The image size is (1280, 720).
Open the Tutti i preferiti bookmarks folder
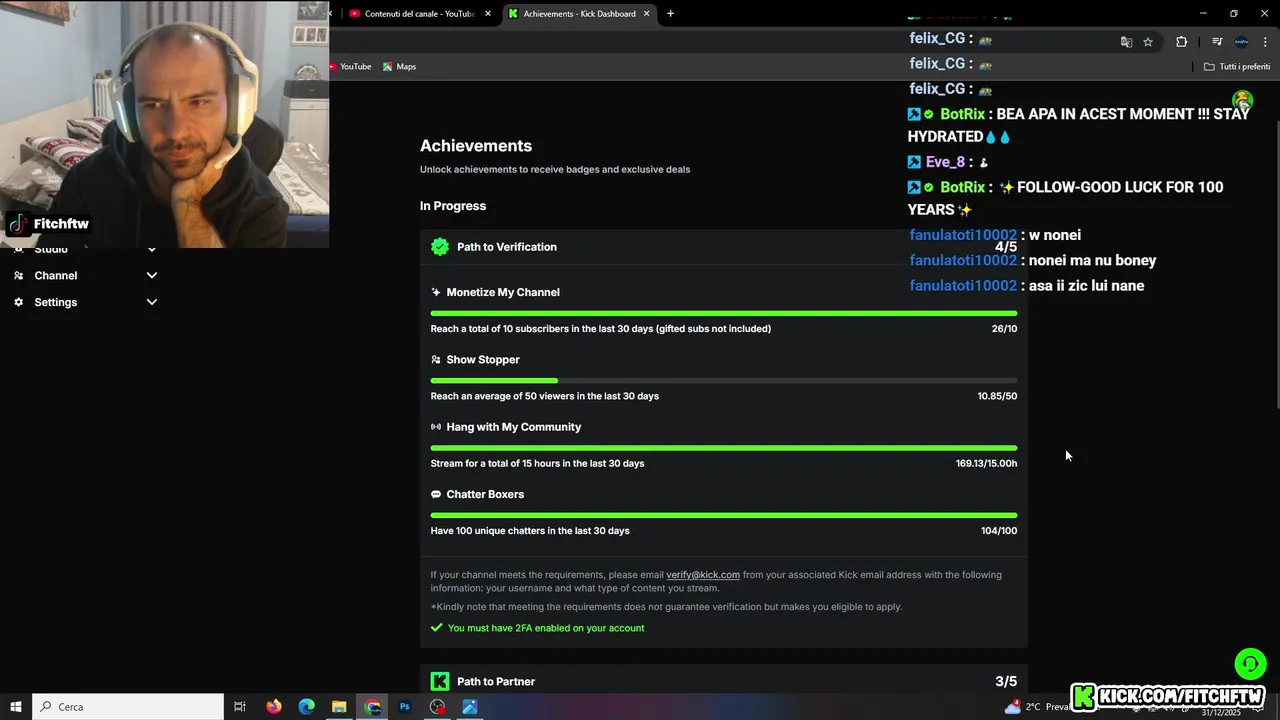[x=1237, y=67]
